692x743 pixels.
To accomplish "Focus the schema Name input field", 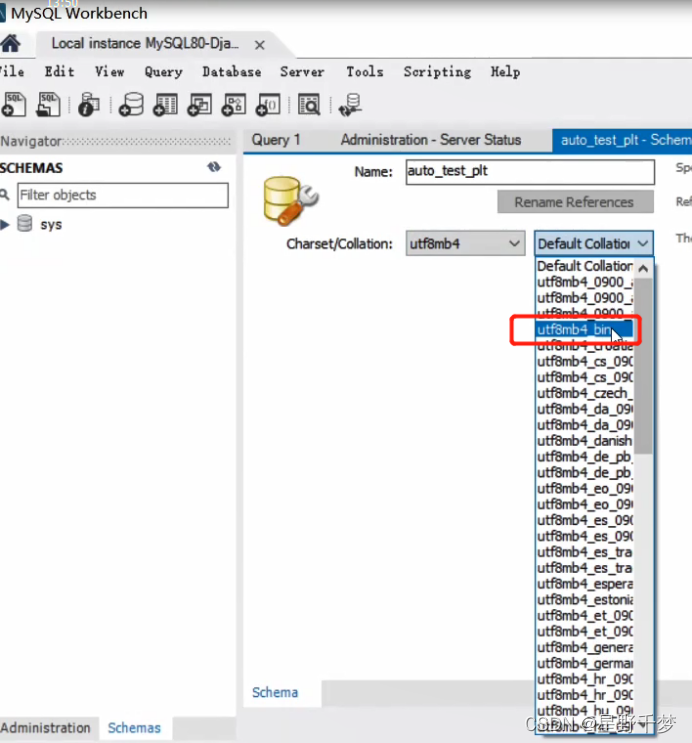I will [530, 172].
